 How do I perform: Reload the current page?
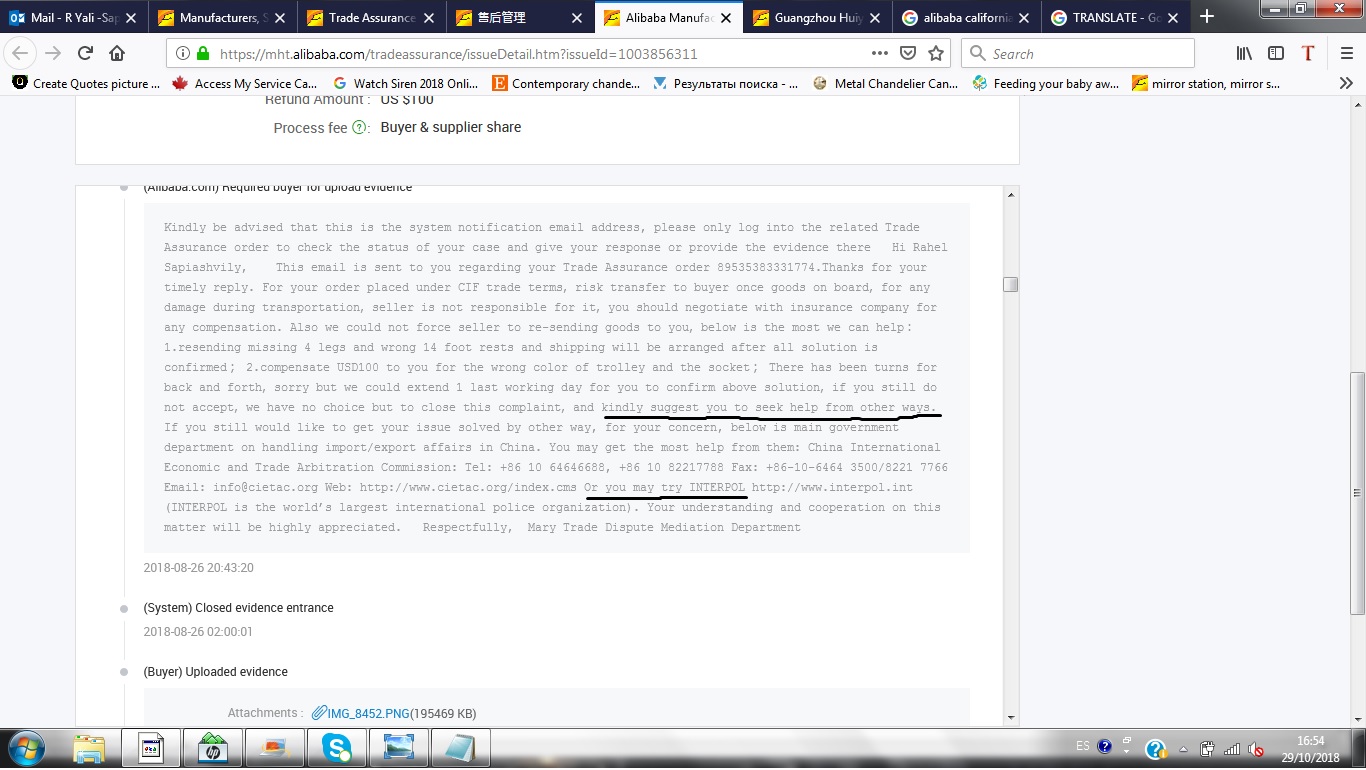pos(85,54)
